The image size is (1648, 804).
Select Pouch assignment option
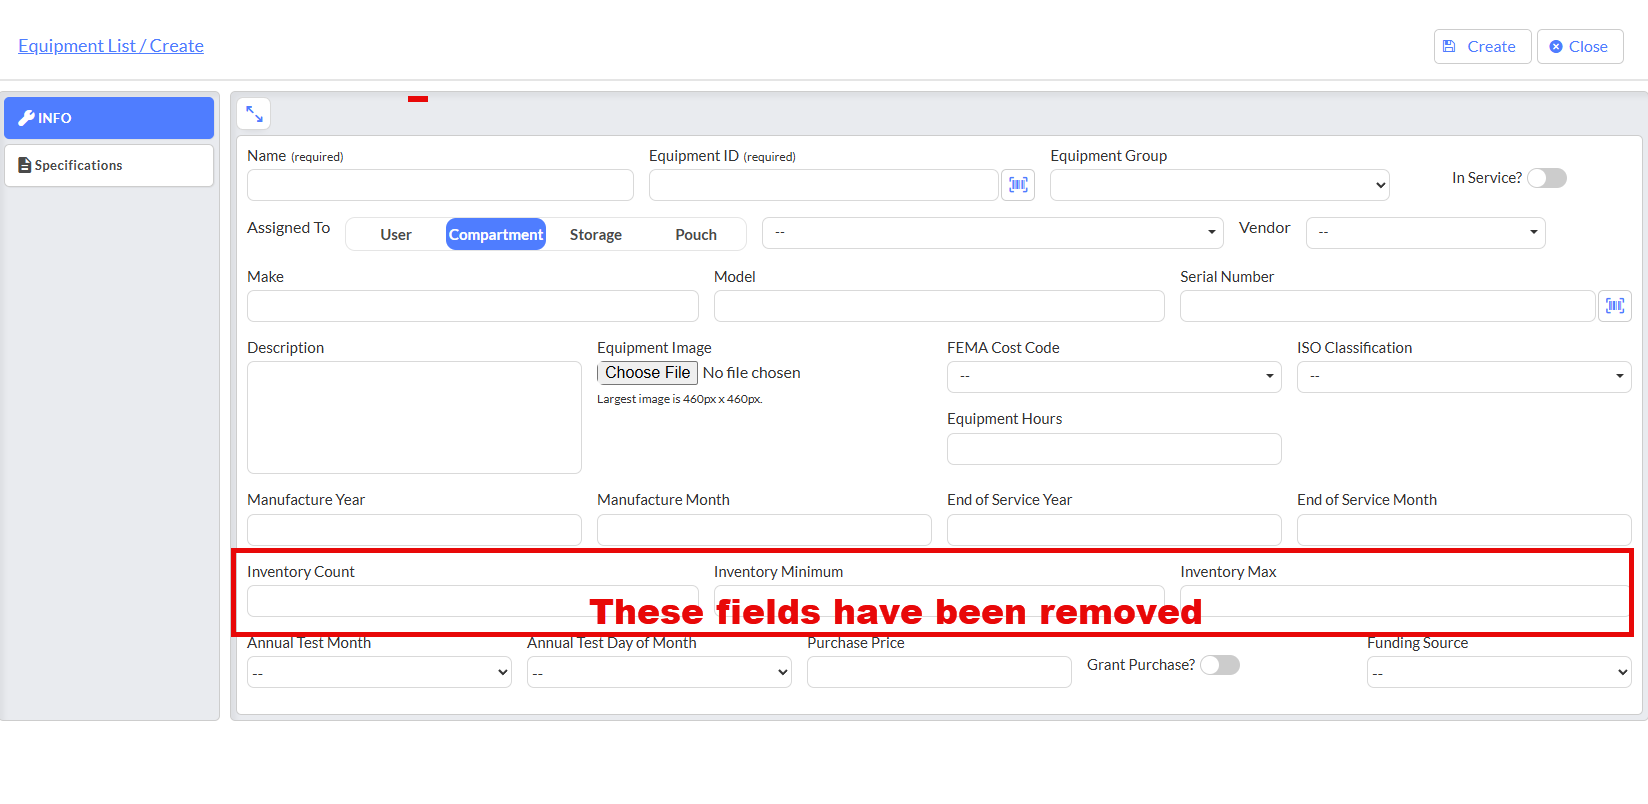pos(696,234)
